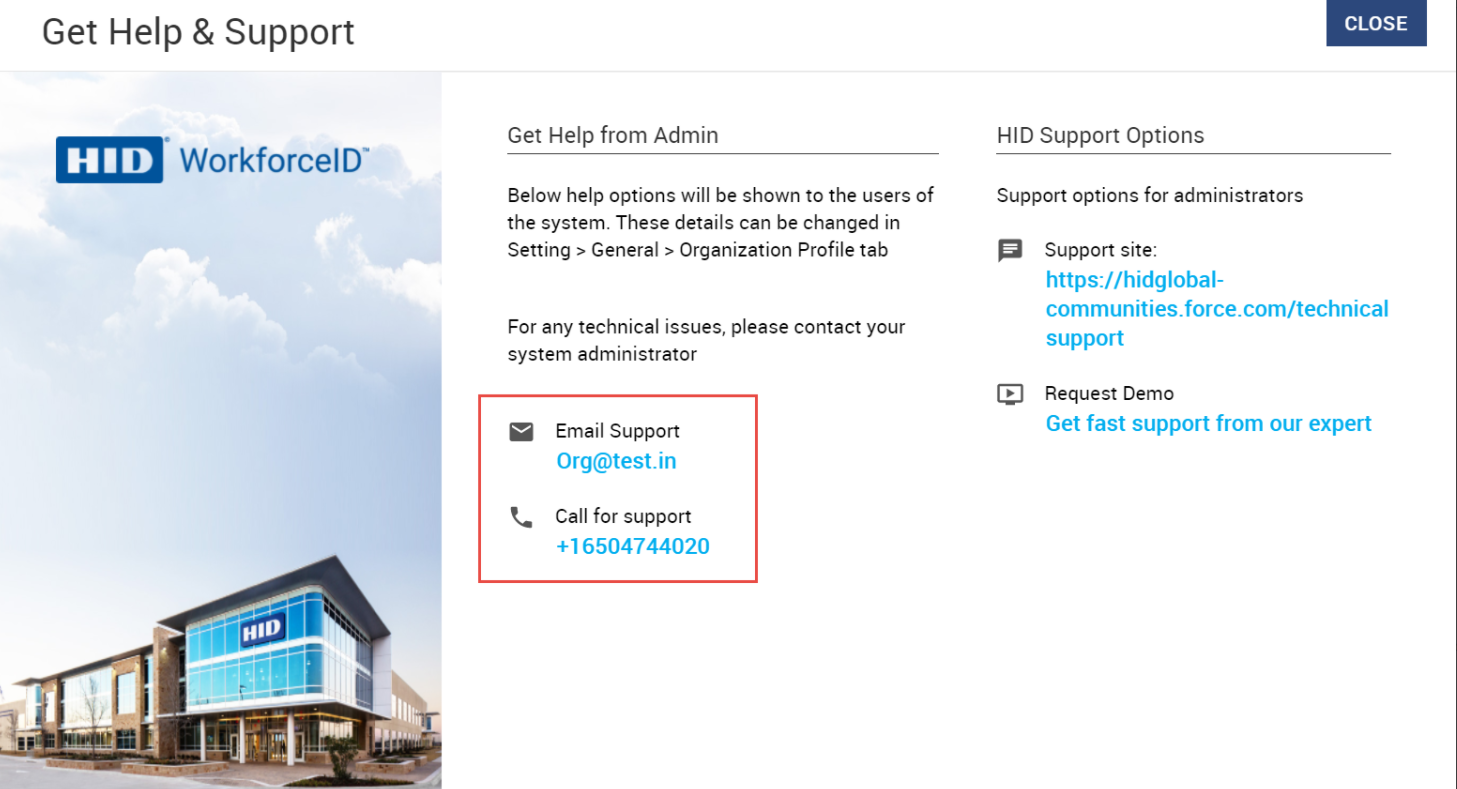Screen dimensions: 1457x789
Task: Click the Support site label text
Action: (x=1100, y=250)
